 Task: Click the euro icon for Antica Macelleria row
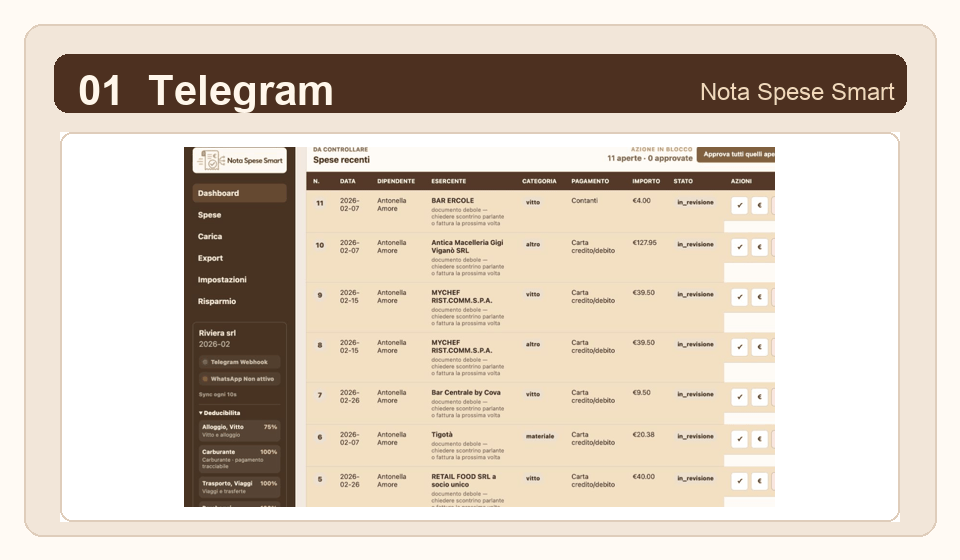coord(760,247)
